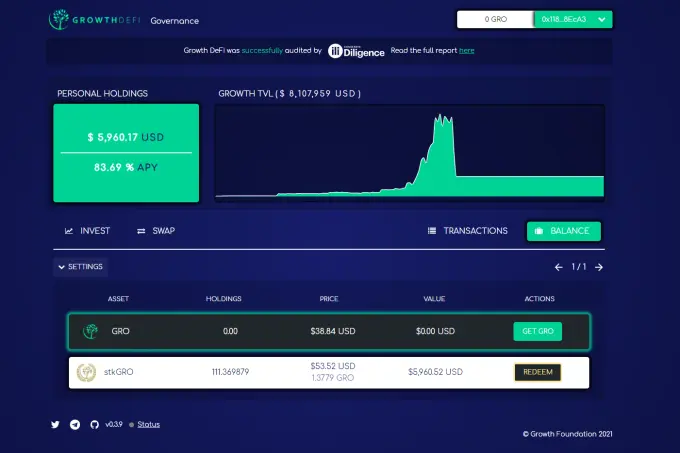The height and width of the screenshot is (453, 680).
Task: Click the 0 GRO balance field
Action: (496, 20)
